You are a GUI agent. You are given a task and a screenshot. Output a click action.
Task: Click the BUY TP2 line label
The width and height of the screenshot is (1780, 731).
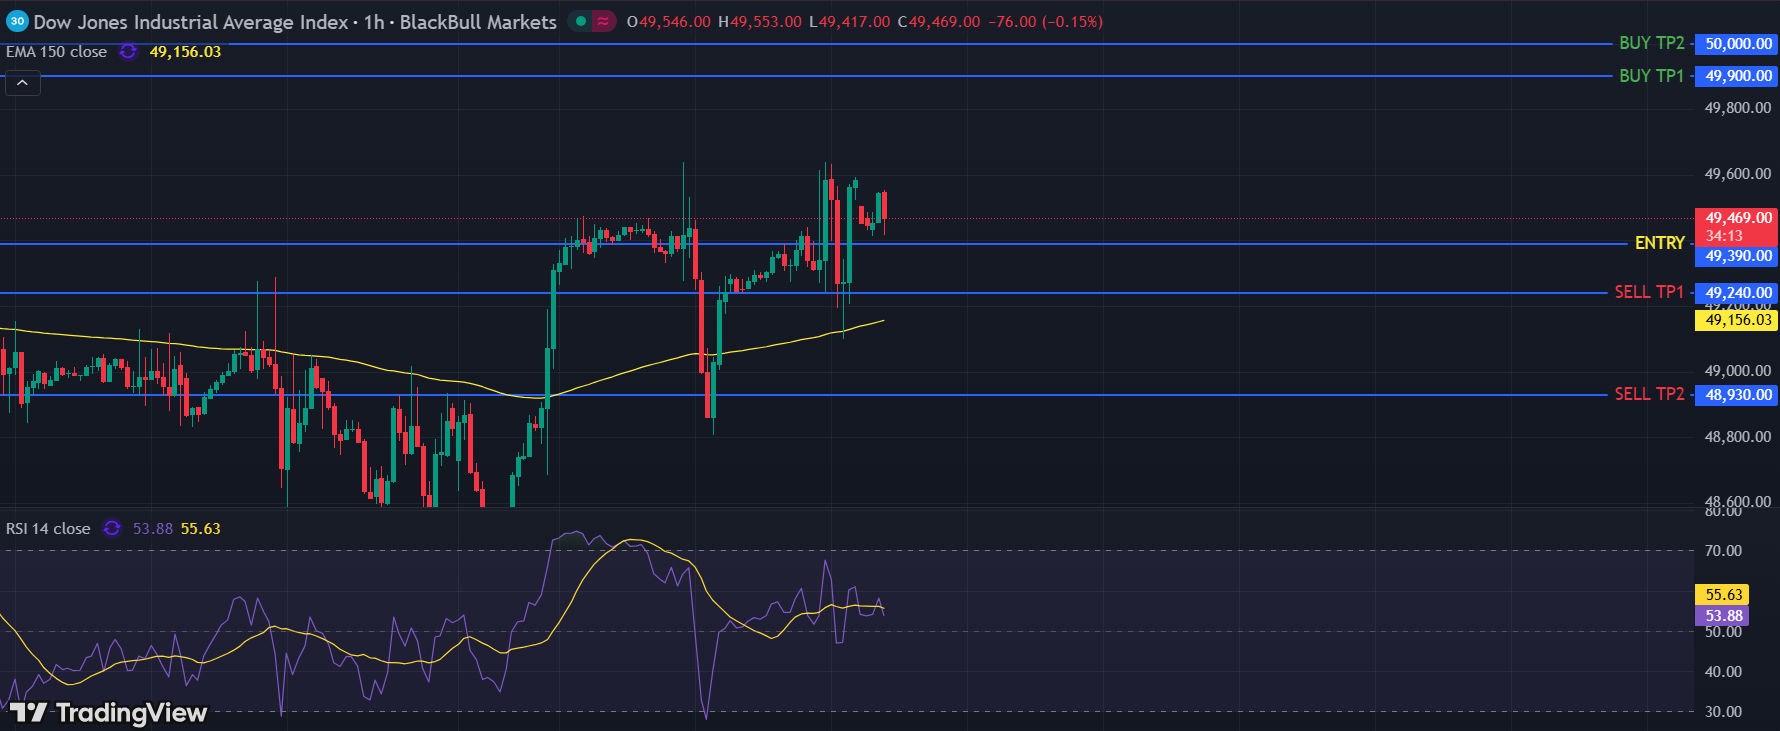pyautogui.click(x=1651, y=43)
